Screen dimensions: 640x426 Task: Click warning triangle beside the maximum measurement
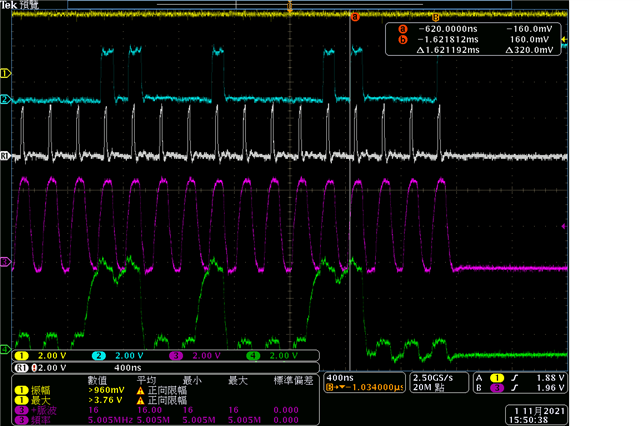click(140, 400)
